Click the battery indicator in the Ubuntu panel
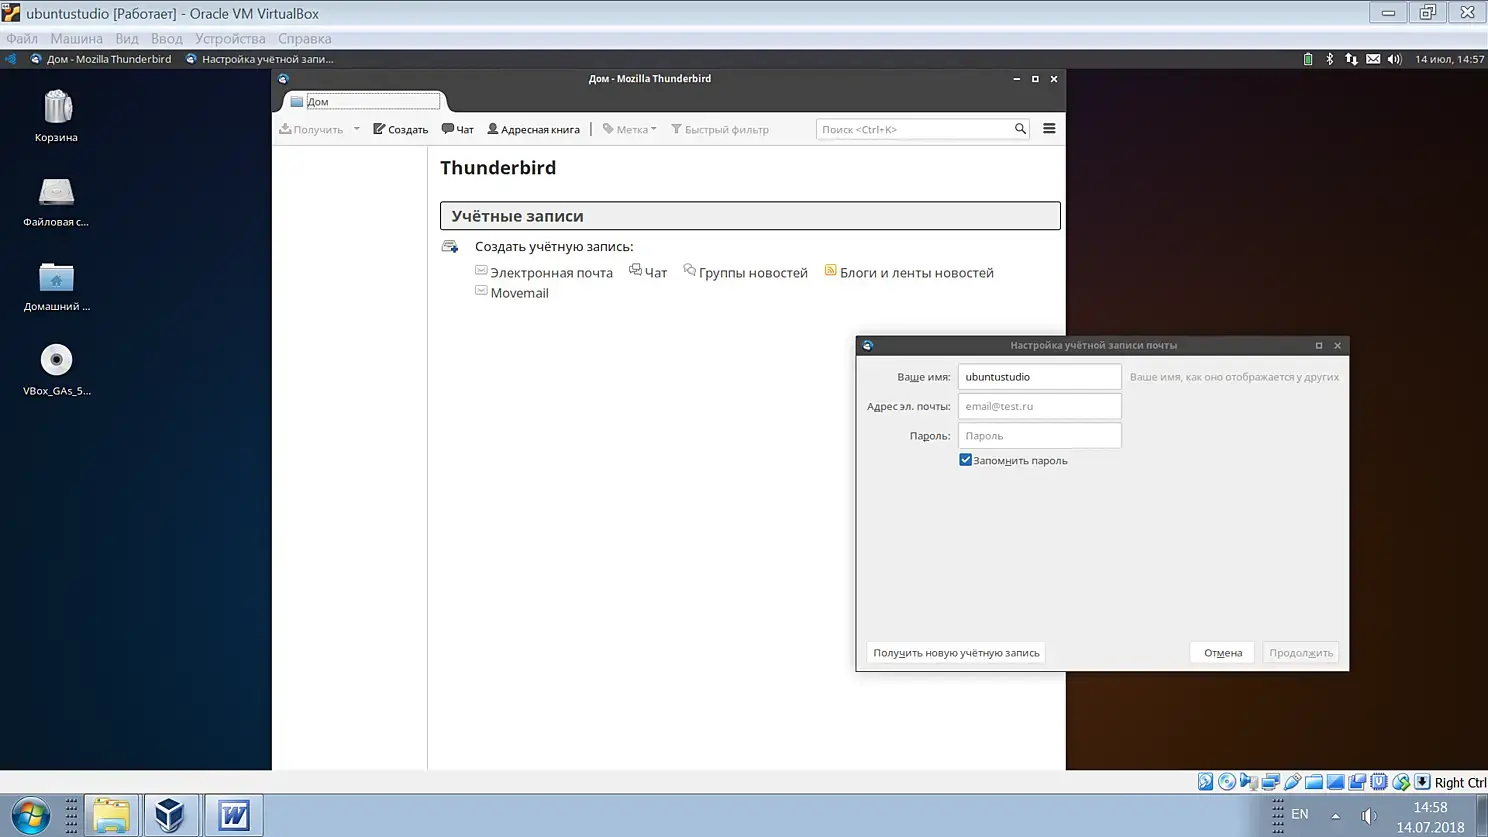 1308,59
